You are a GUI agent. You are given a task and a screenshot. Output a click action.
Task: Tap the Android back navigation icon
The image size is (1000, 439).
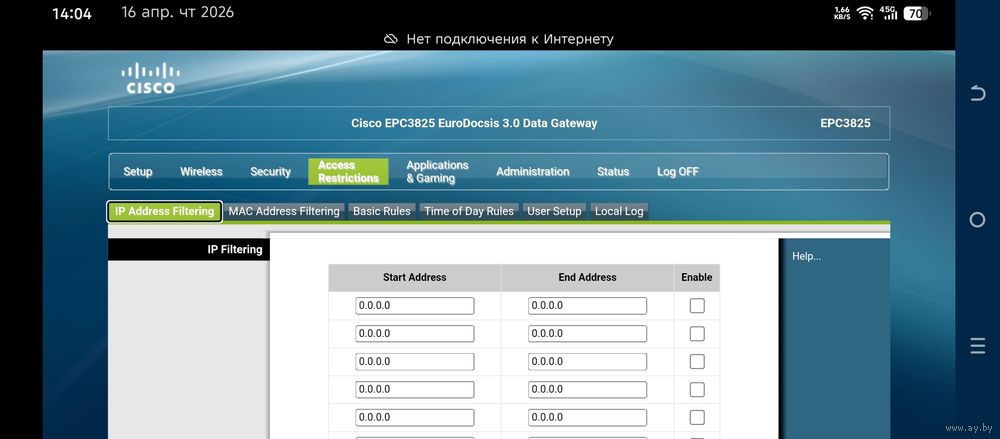pos(978,93)
